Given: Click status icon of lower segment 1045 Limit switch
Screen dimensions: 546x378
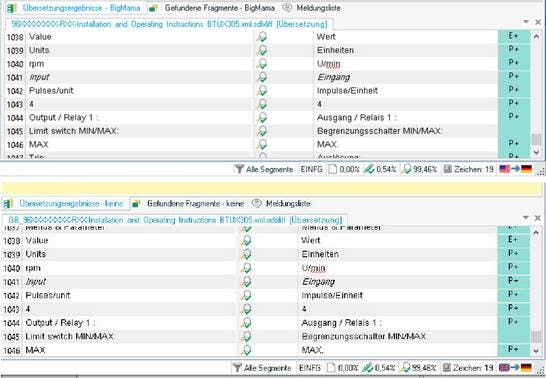Looking at the screenshot, I should 246,337.
